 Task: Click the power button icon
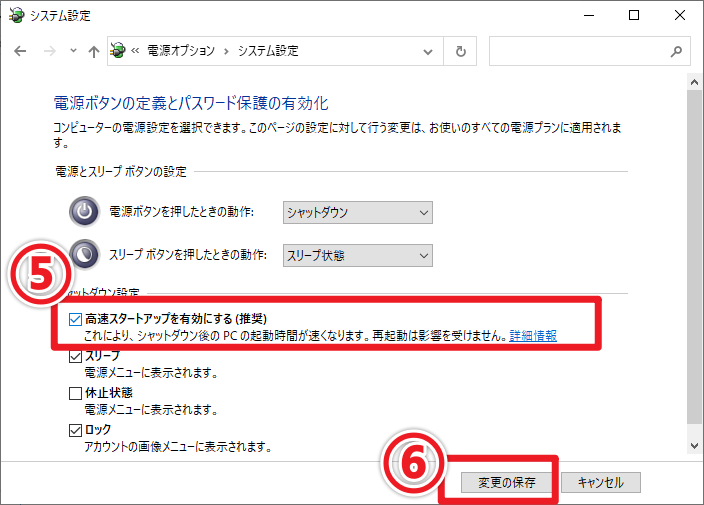click(85, 212)
